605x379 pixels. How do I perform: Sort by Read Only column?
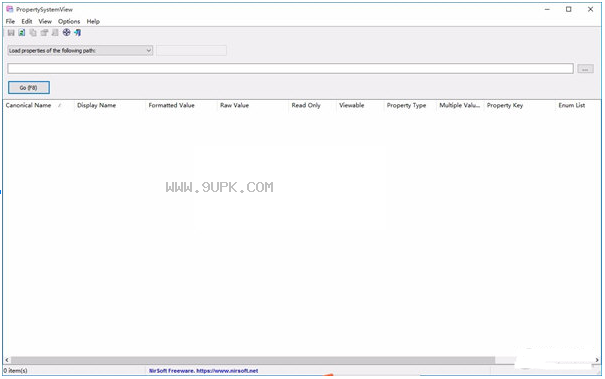[x=312, y=105]
